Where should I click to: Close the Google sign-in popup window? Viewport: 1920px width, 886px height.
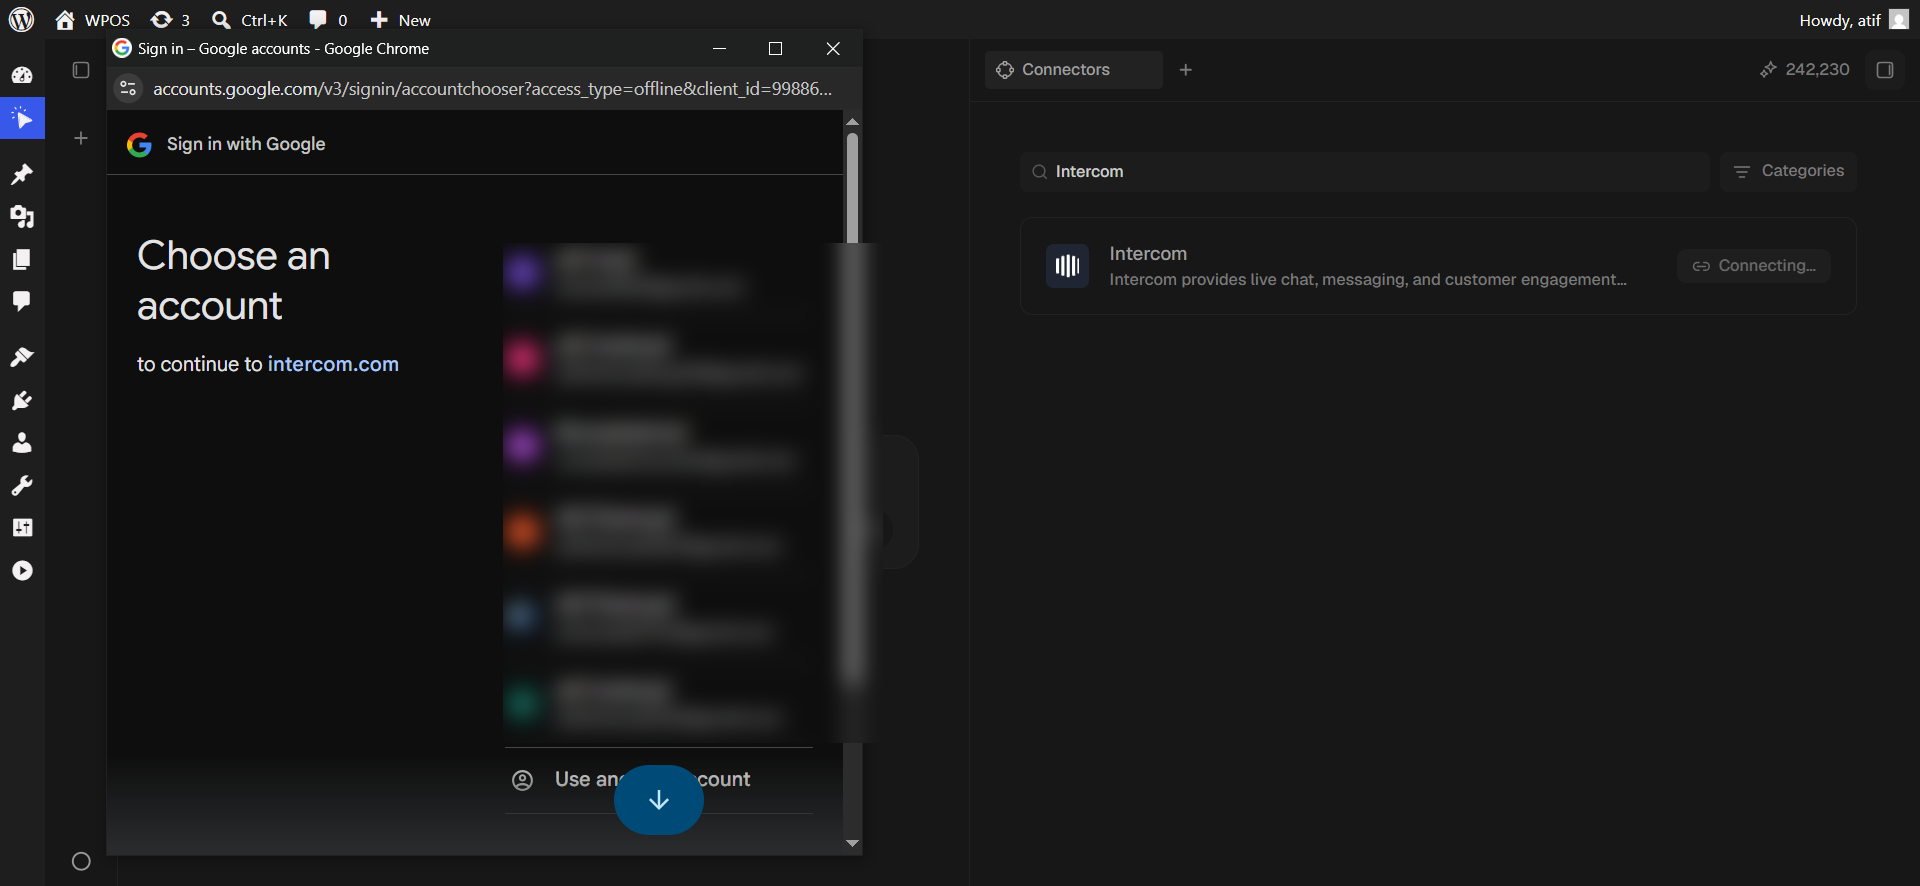tap(833, 48)
